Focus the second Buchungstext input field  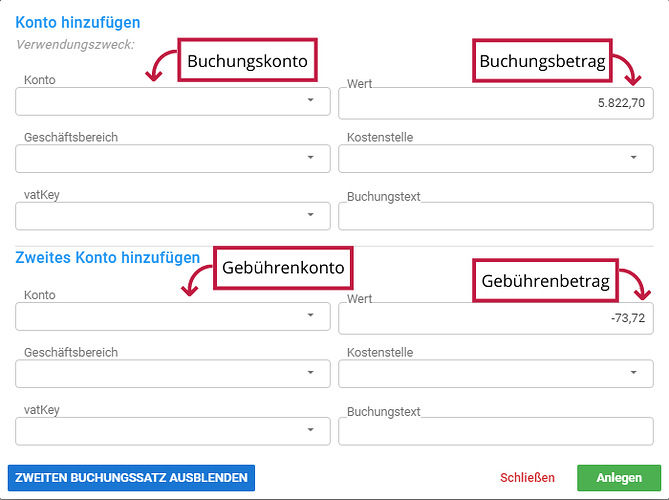tap(496, 431)
